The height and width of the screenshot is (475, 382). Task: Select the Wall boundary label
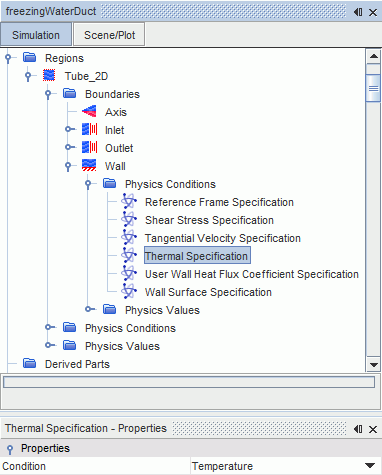tap(115, 166)
